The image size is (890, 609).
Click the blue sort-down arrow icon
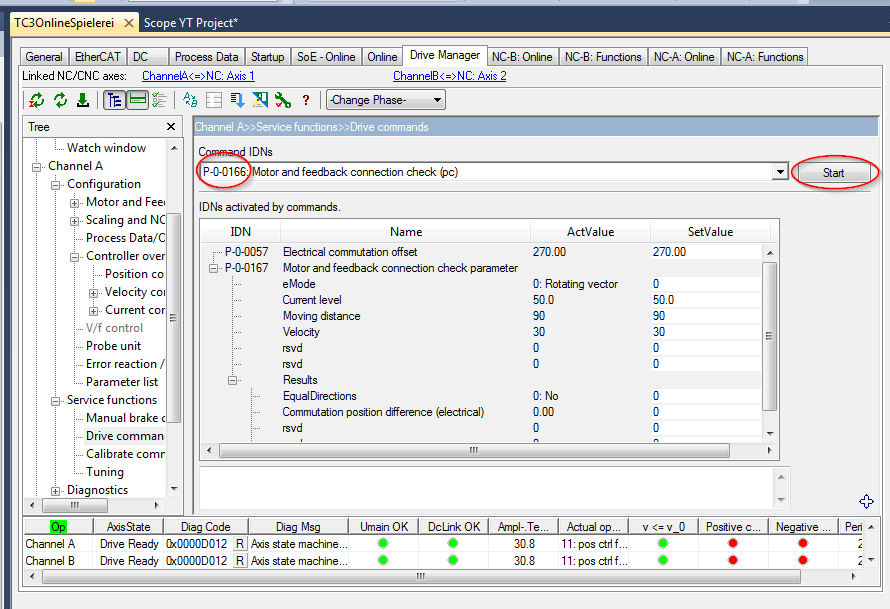click(237, 100)
